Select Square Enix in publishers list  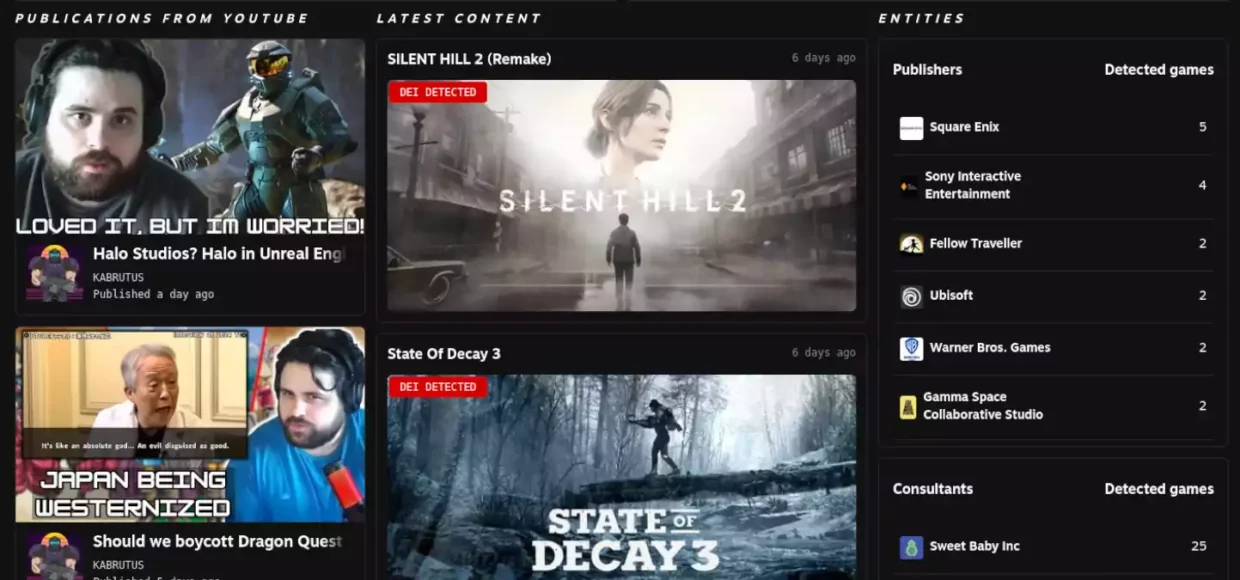(x=964, y=127)
